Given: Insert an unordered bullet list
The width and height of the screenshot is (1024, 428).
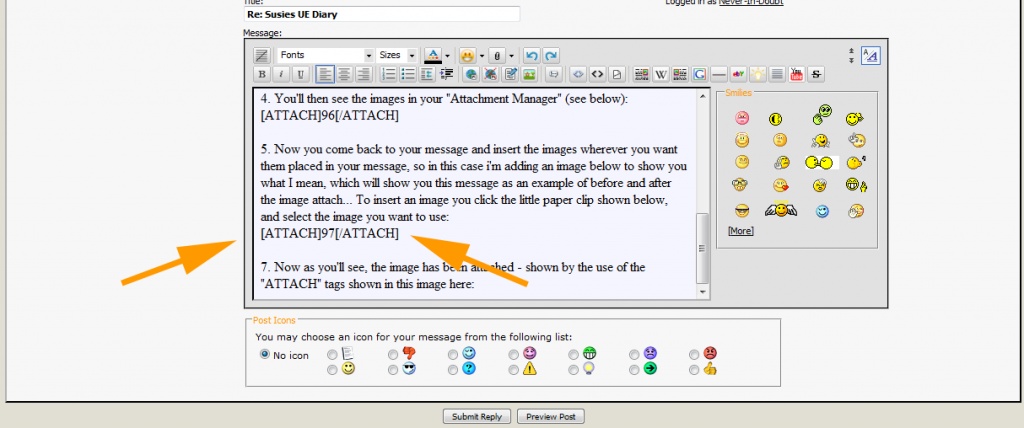Looking at the screenshot, I should [408, 74].
